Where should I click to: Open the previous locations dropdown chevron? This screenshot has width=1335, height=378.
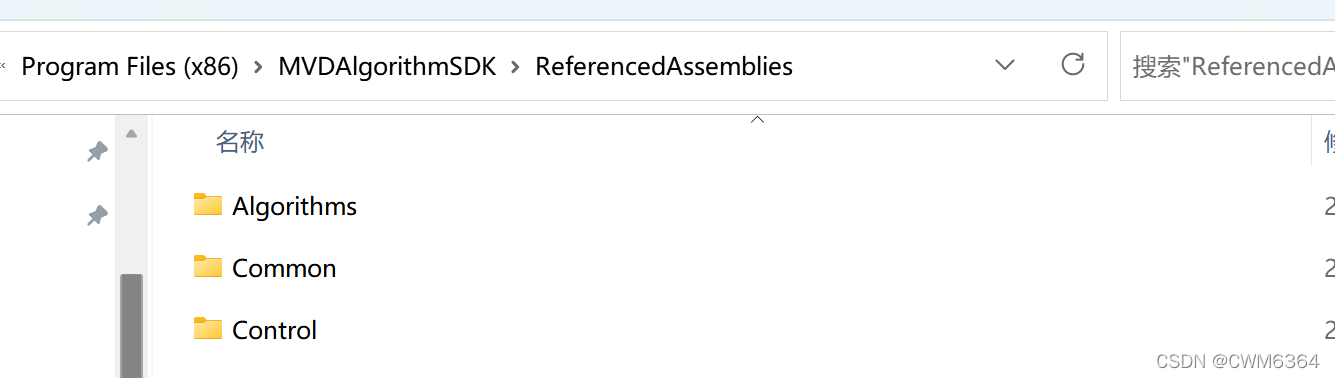pyautogui.click(x=1005, y=65)
